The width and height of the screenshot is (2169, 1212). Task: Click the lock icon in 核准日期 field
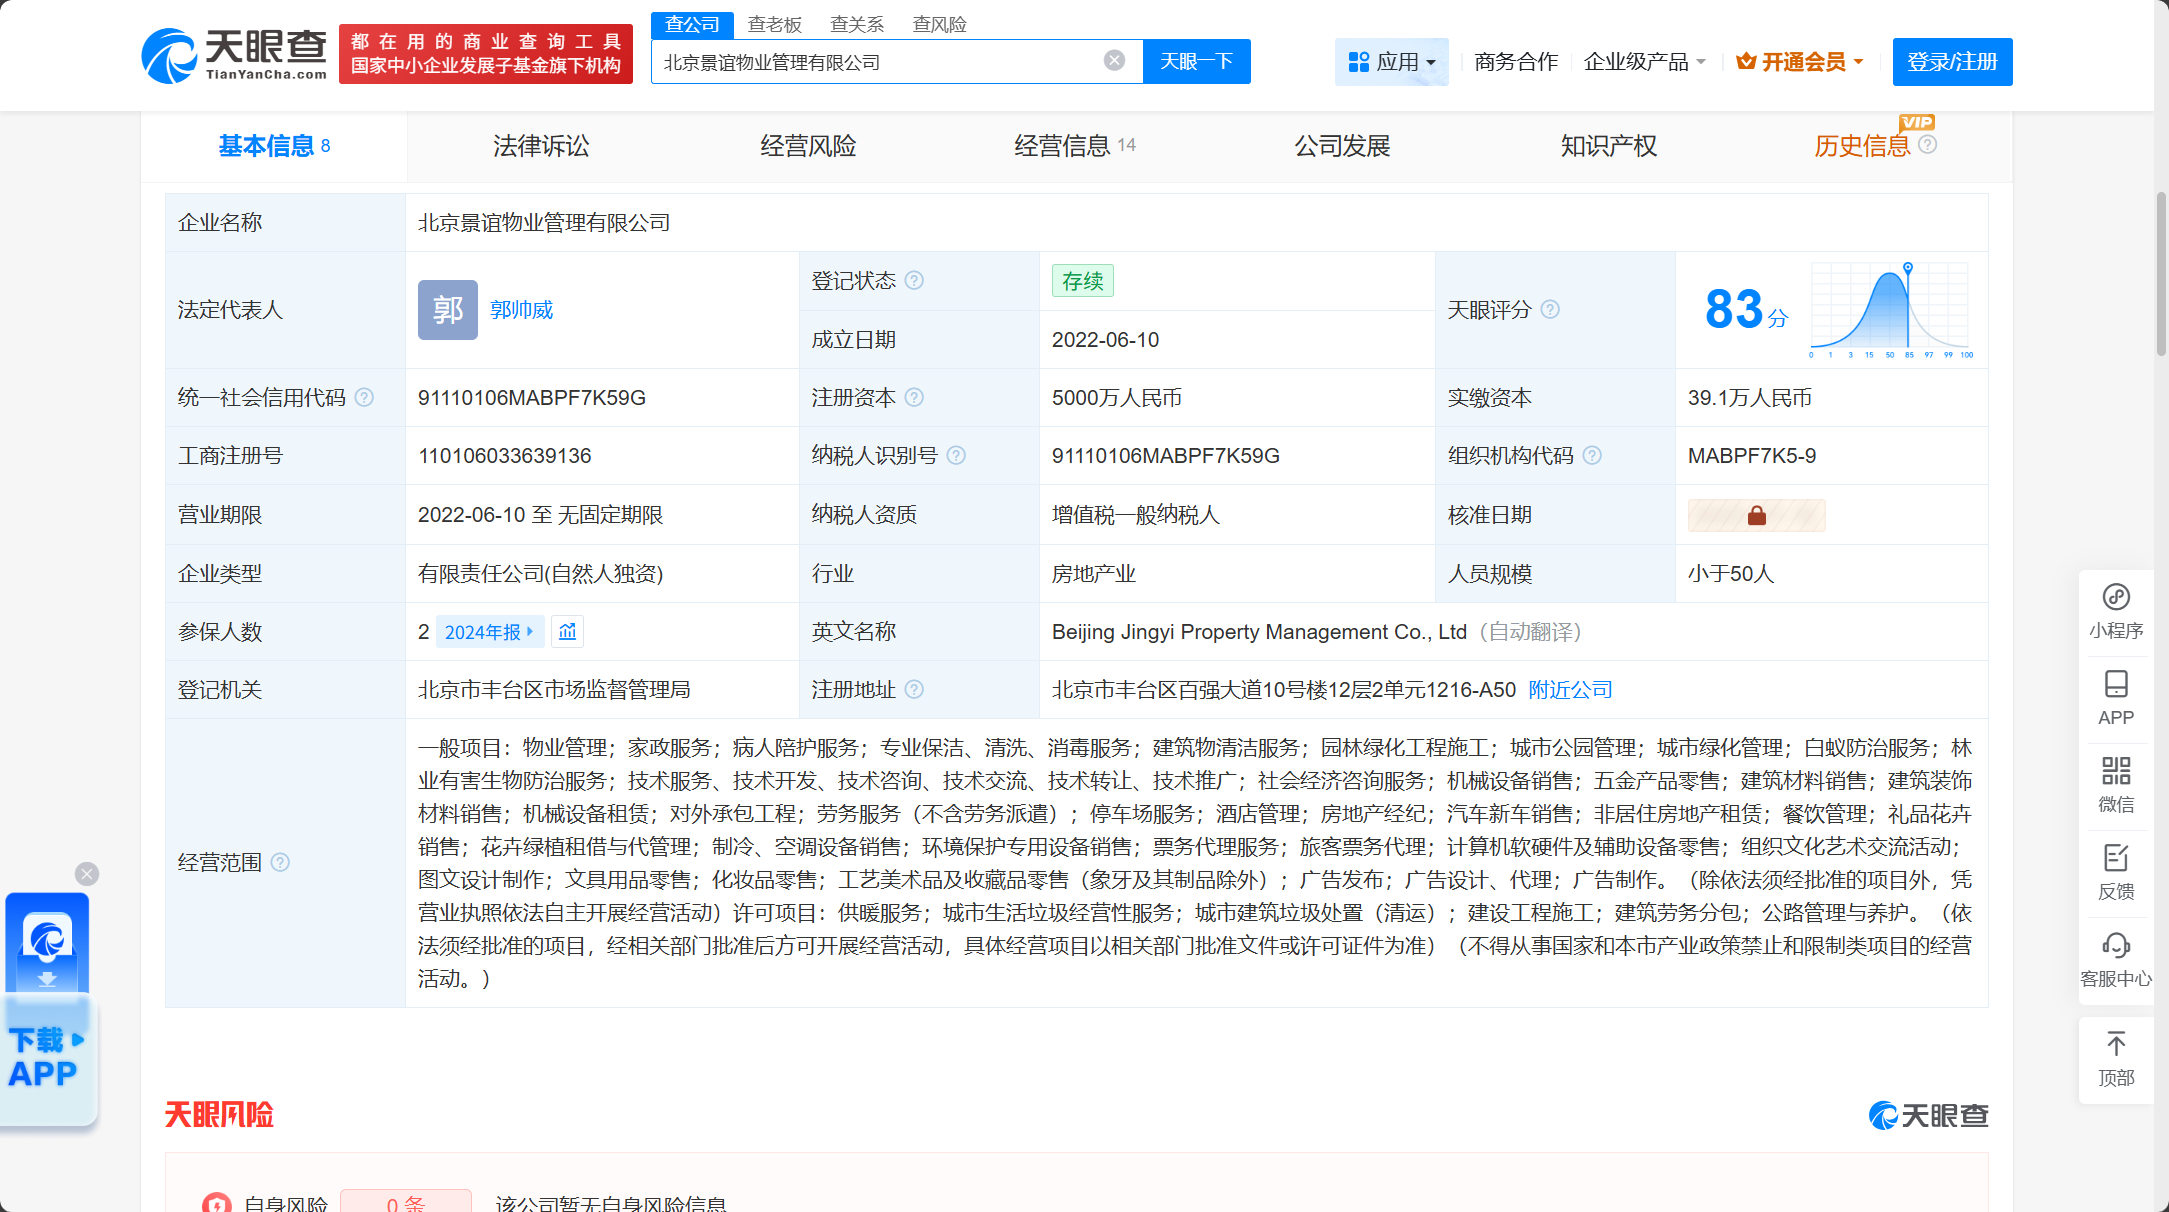1756,515
